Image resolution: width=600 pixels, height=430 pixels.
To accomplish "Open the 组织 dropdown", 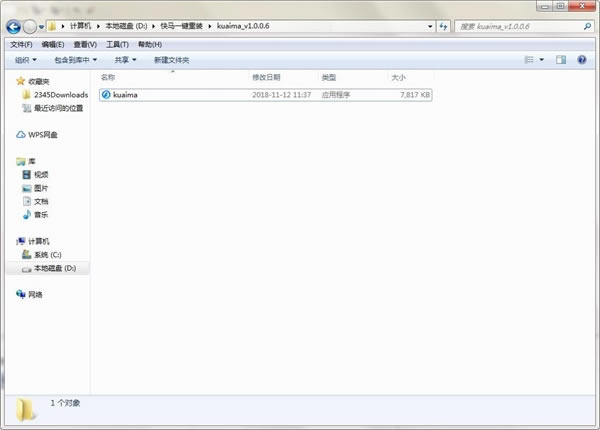I will (x=26, y=60).
